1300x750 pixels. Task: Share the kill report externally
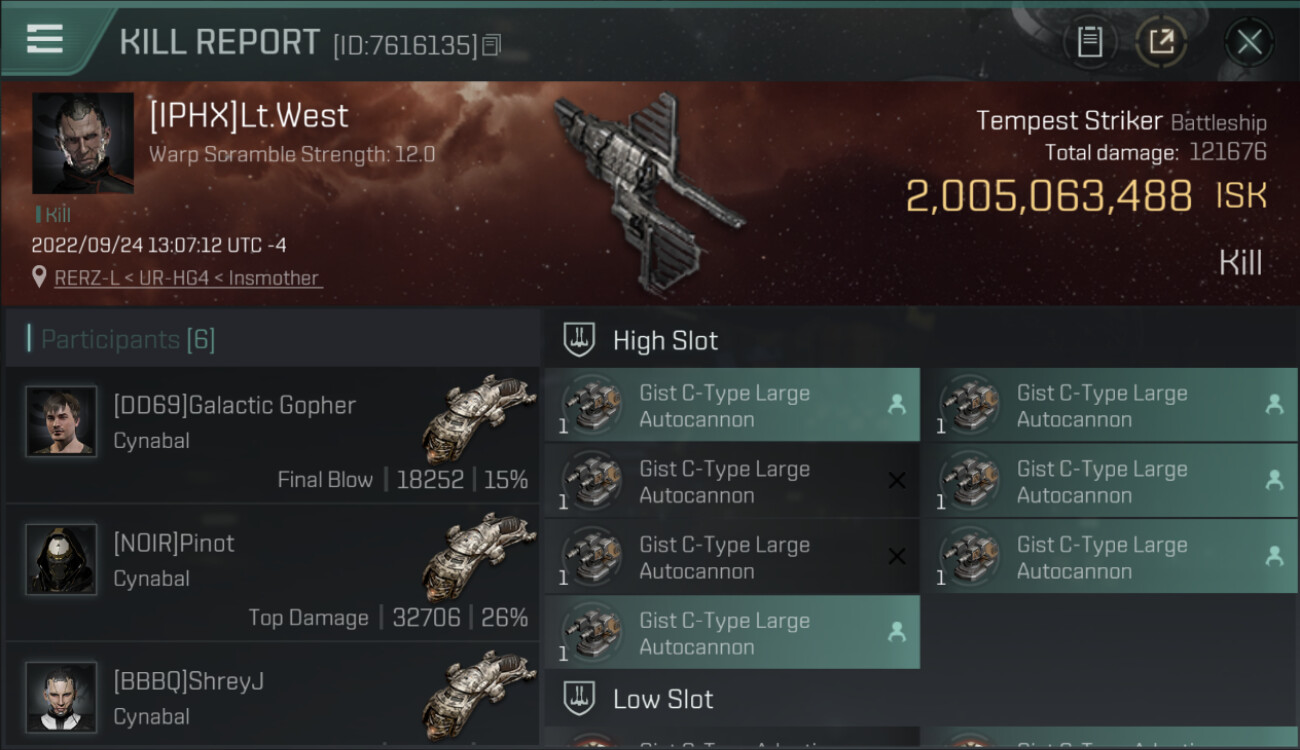[x=1161, y=42]
